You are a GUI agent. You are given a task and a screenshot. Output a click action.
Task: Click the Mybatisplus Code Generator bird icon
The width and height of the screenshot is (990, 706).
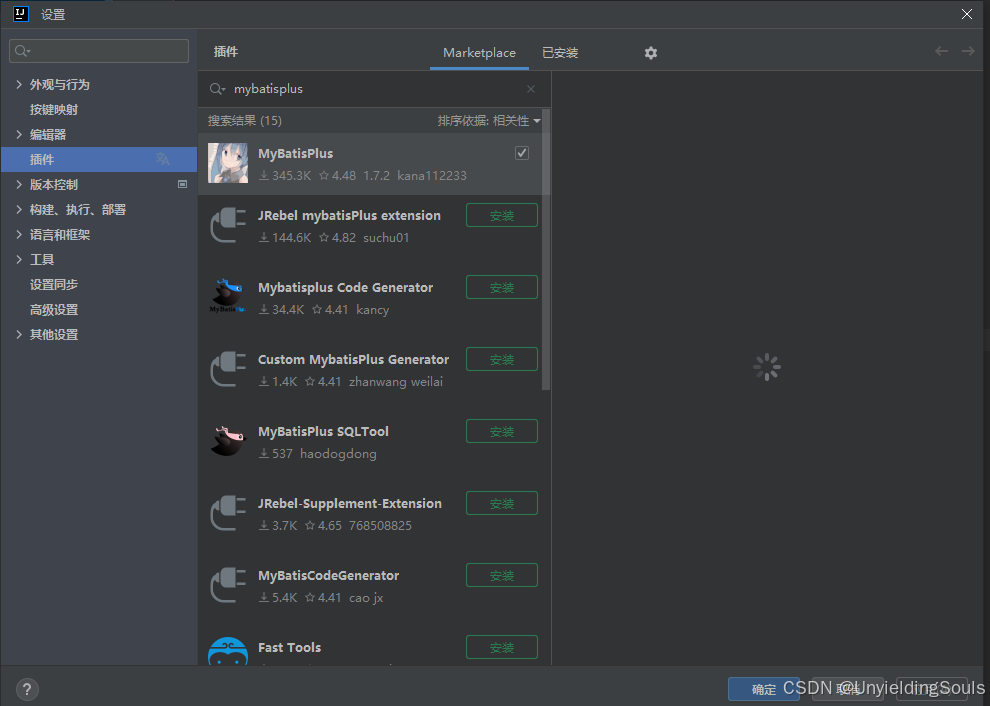pyautogui.click(x=228, y=296)
